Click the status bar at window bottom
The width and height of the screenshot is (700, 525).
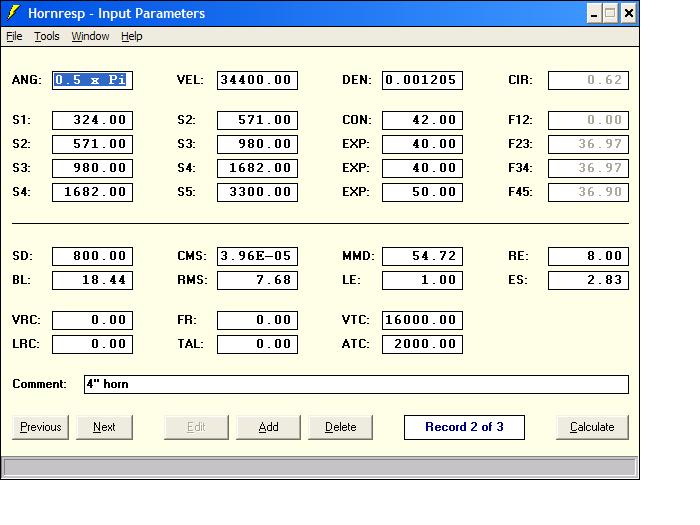click(x=320, y=468)
